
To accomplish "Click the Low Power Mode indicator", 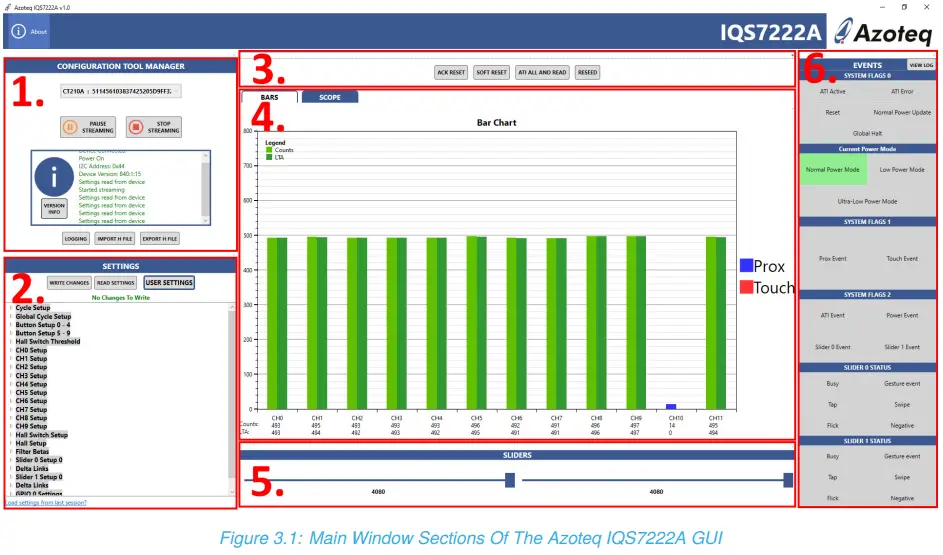I will click(902, 170).
